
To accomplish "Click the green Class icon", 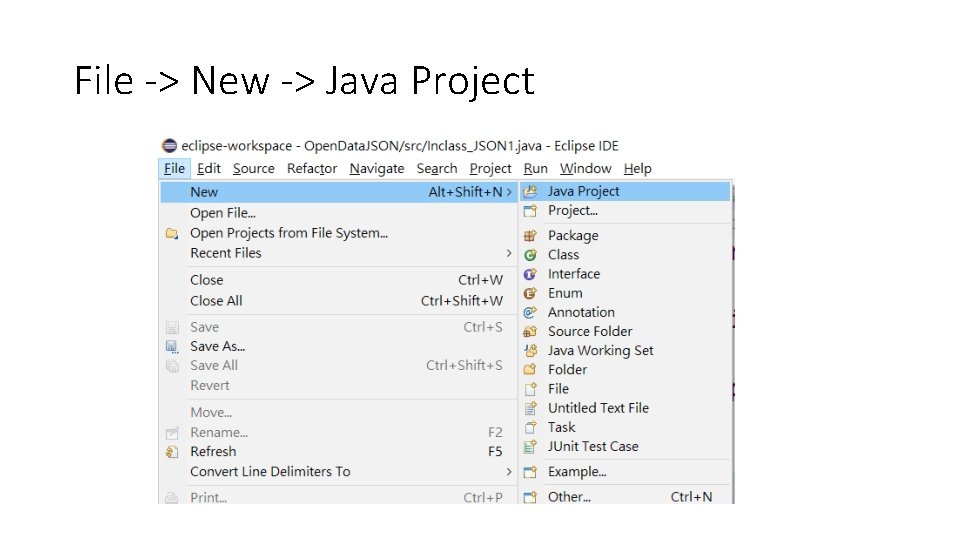I will coord(530,255).
